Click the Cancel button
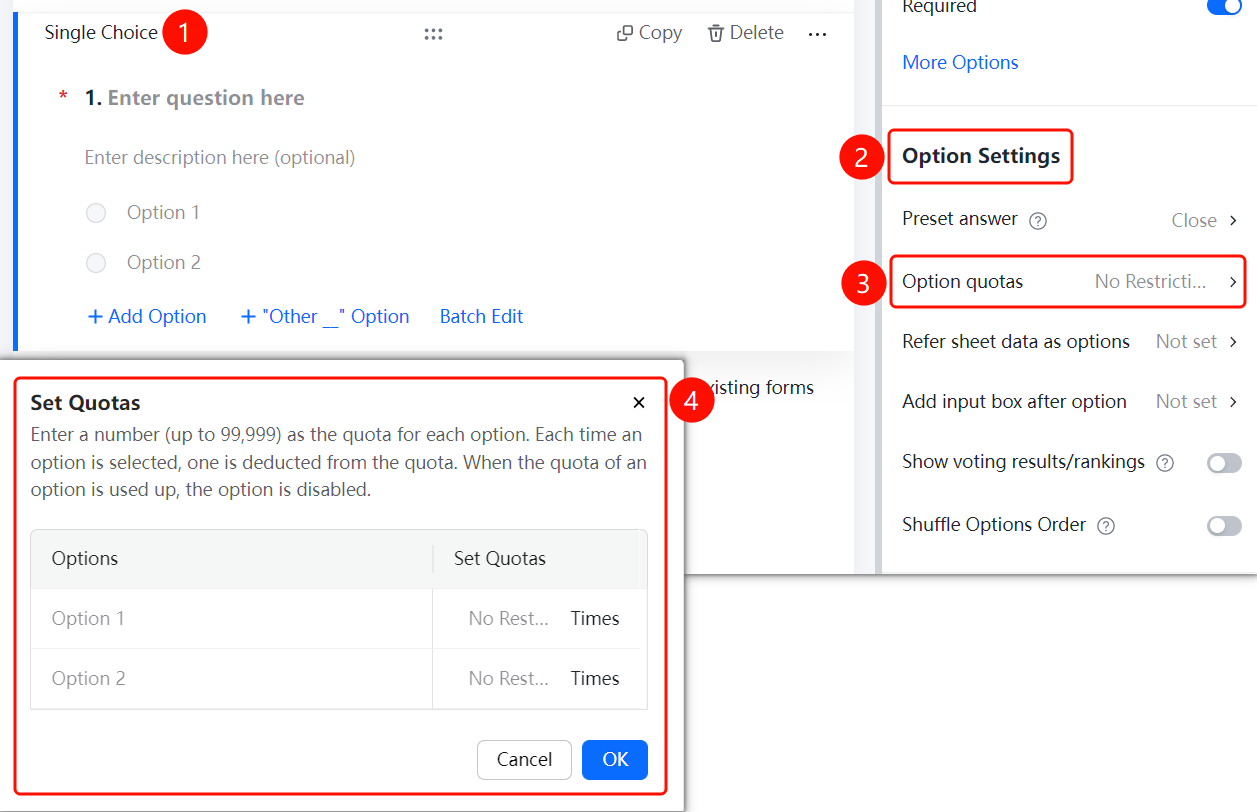The height and width of the screenshot is (812, 1257). [524, 760]
